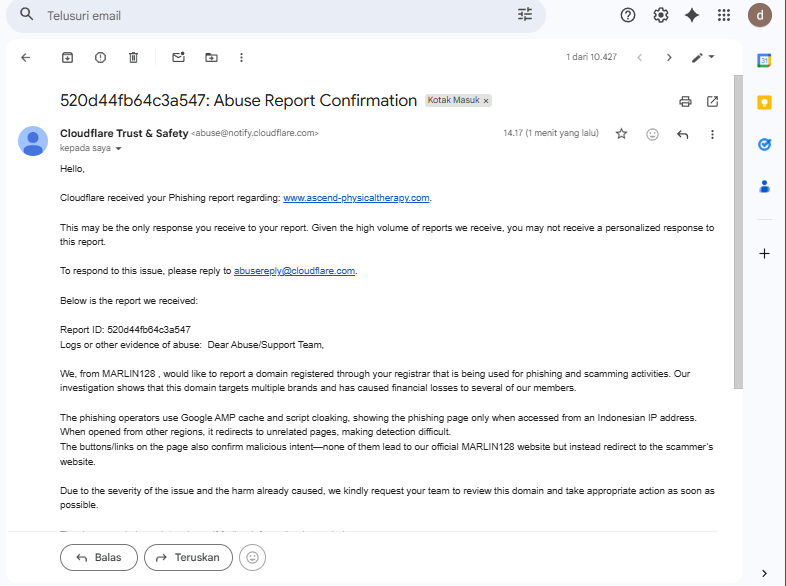
Task: Mark email as unread
Action: pyautogui.click(x=178, y=57)
